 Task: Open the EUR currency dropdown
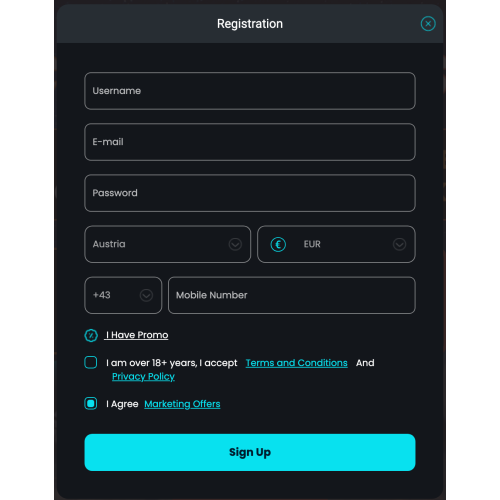coord(336,244)
